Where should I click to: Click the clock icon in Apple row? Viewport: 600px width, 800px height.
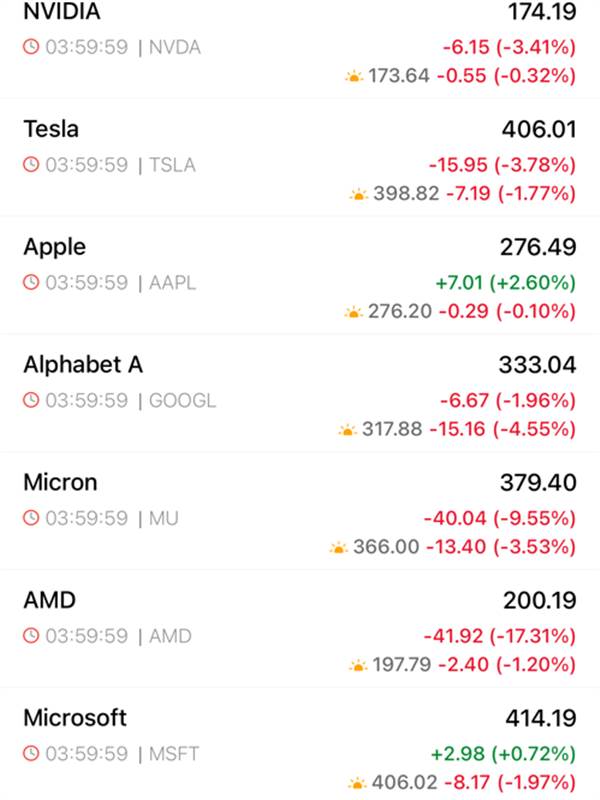tap(31, 283)
